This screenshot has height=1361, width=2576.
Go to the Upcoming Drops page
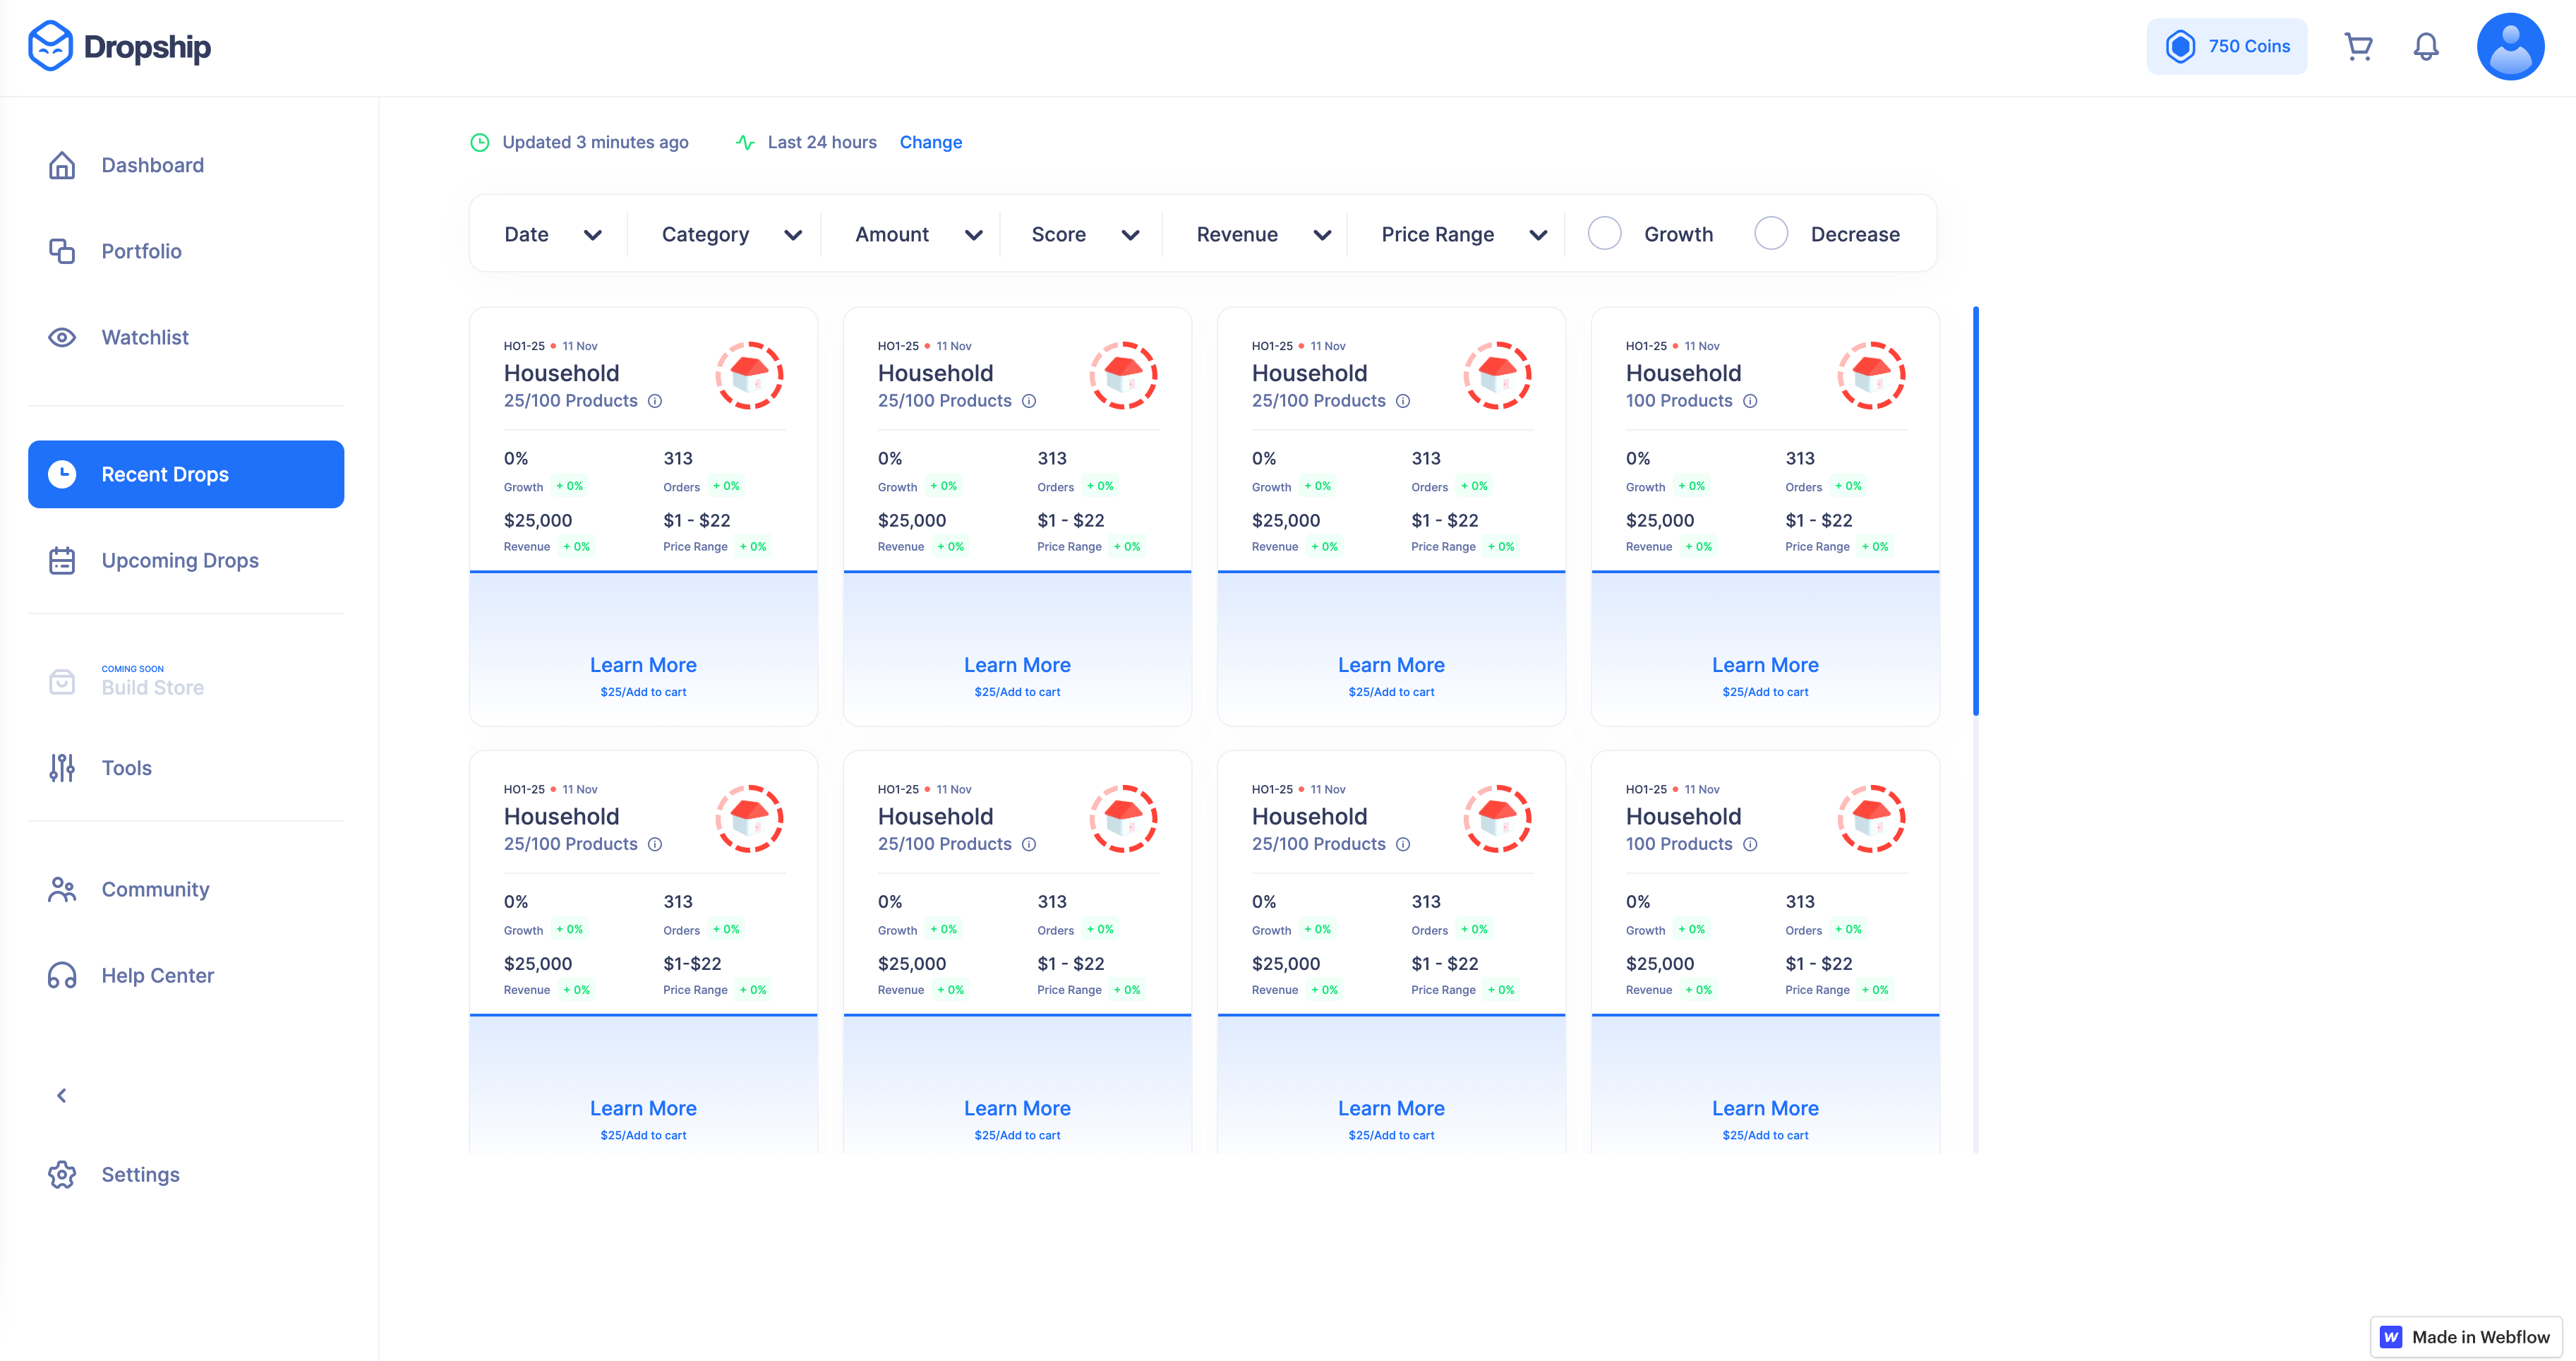(x=180, y=561)
